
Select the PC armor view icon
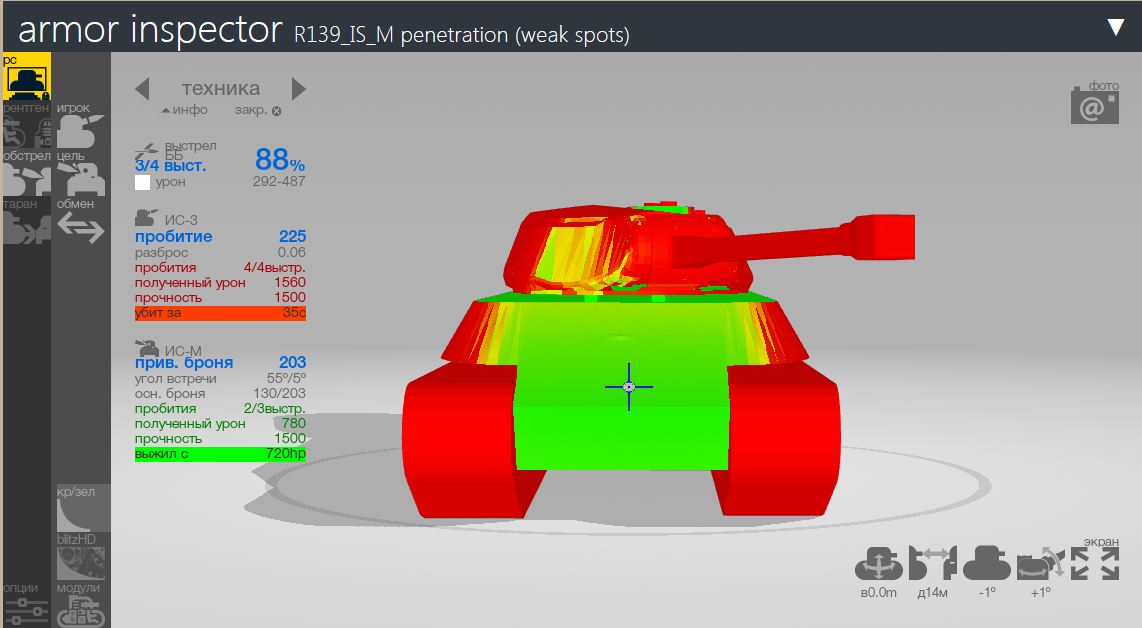(26, 76)
